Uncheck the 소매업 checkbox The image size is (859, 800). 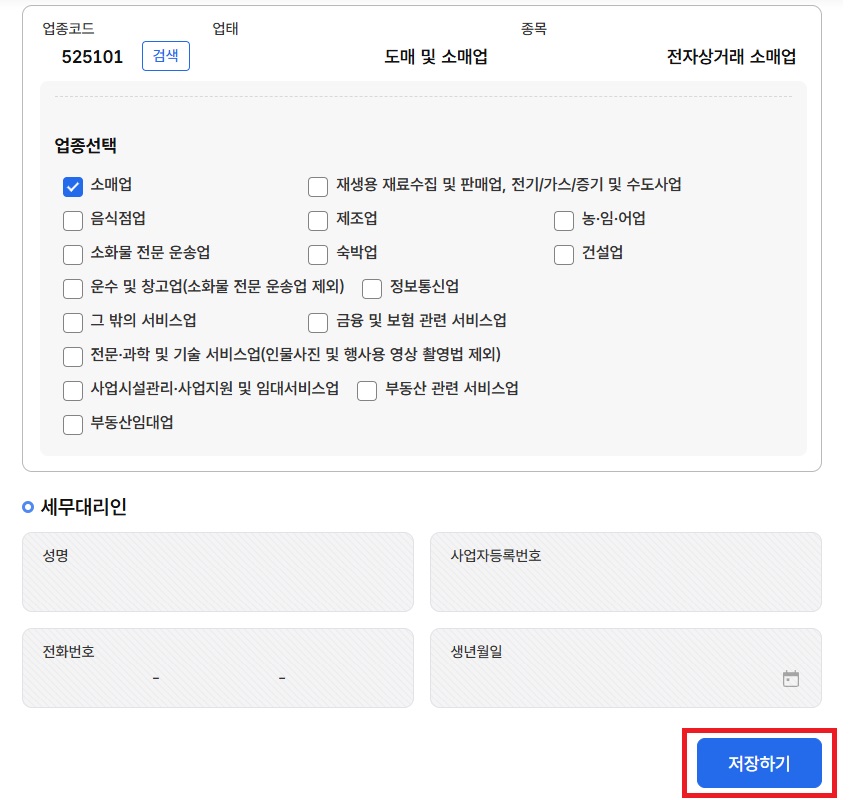73,186
